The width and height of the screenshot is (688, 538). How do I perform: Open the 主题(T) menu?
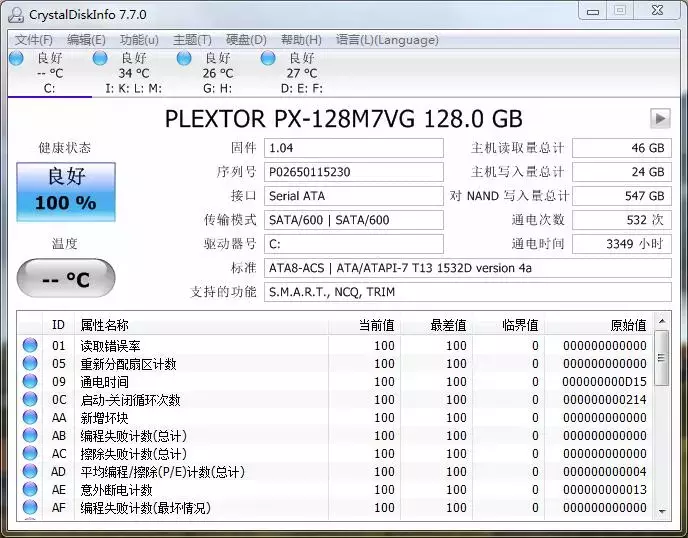192,40
